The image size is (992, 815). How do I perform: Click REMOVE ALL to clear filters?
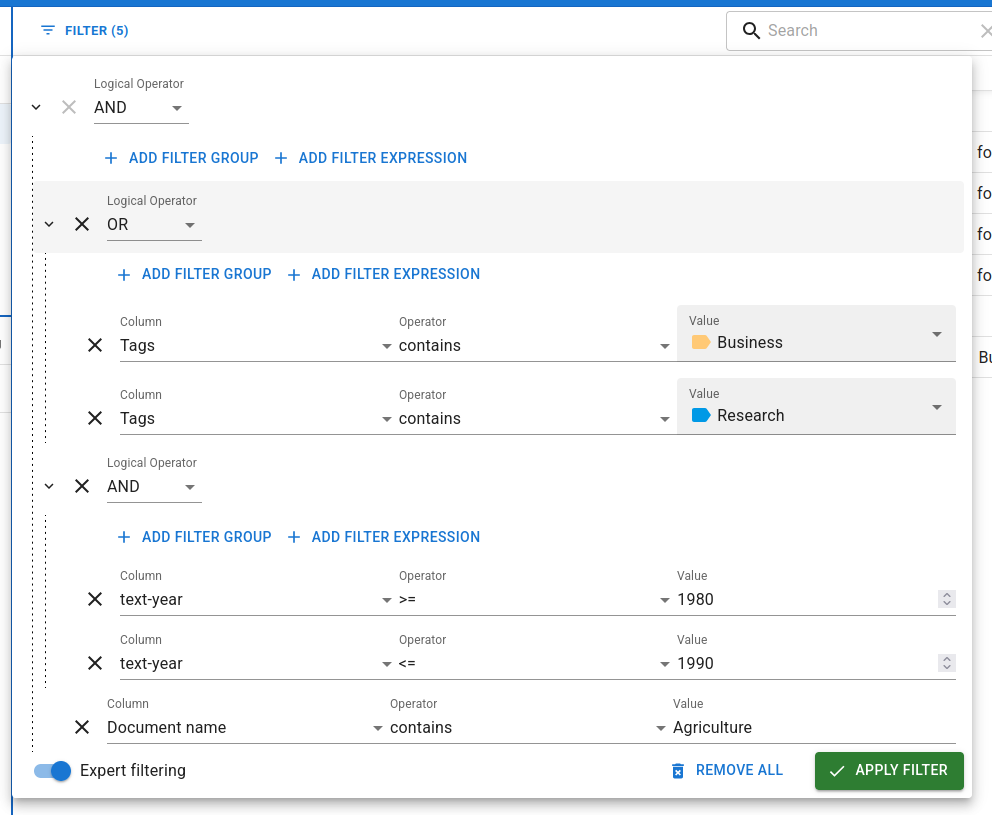pyautogui.click(x=728, y=770)
